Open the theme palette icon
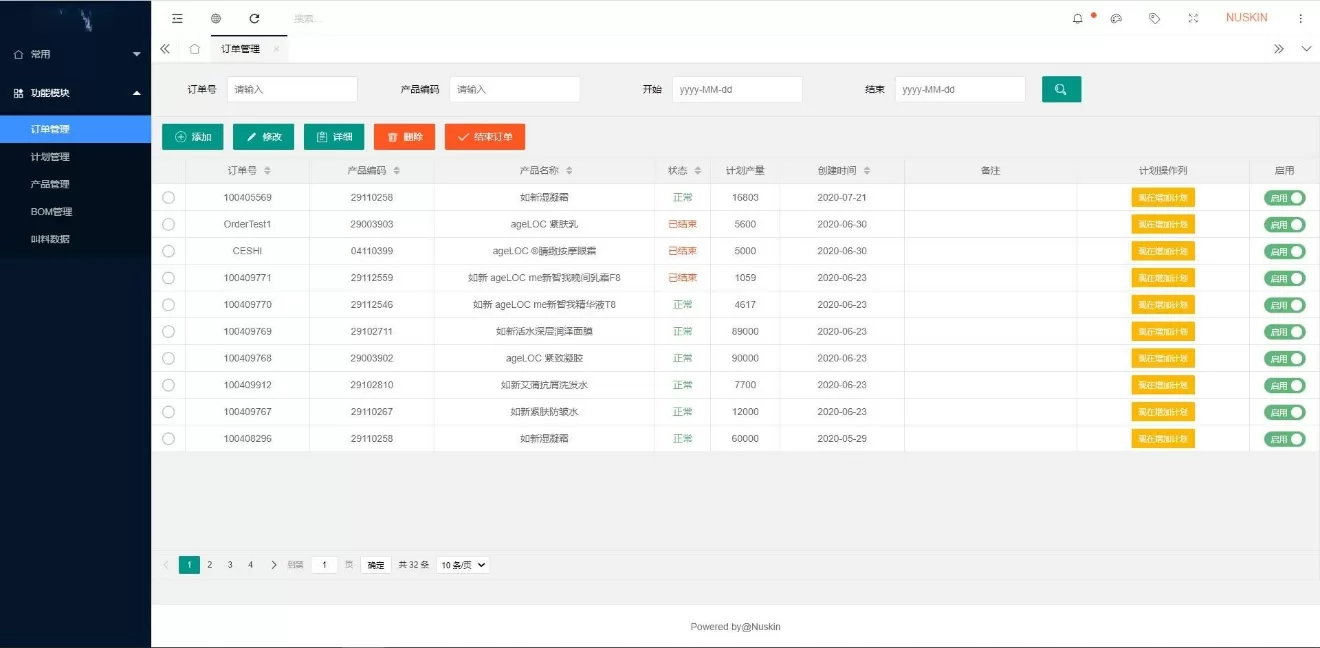The image size is (1320, 648). (1117, 18)
